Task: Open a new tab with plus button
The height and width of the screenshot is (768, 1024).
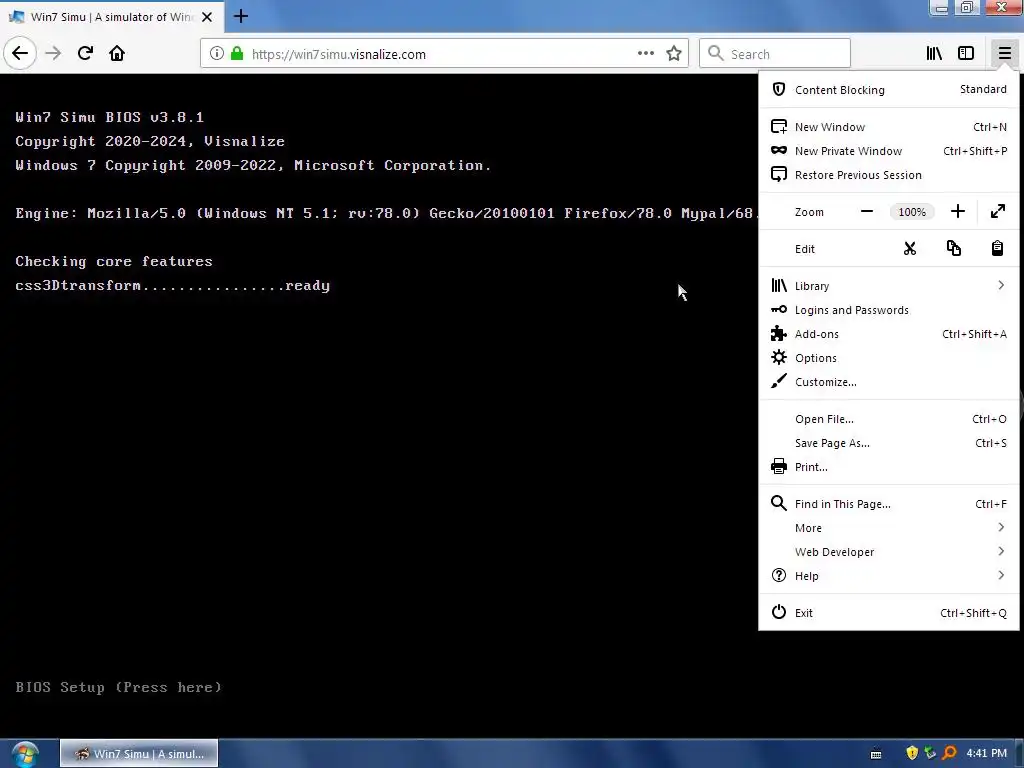Action: tap(240, 16)
